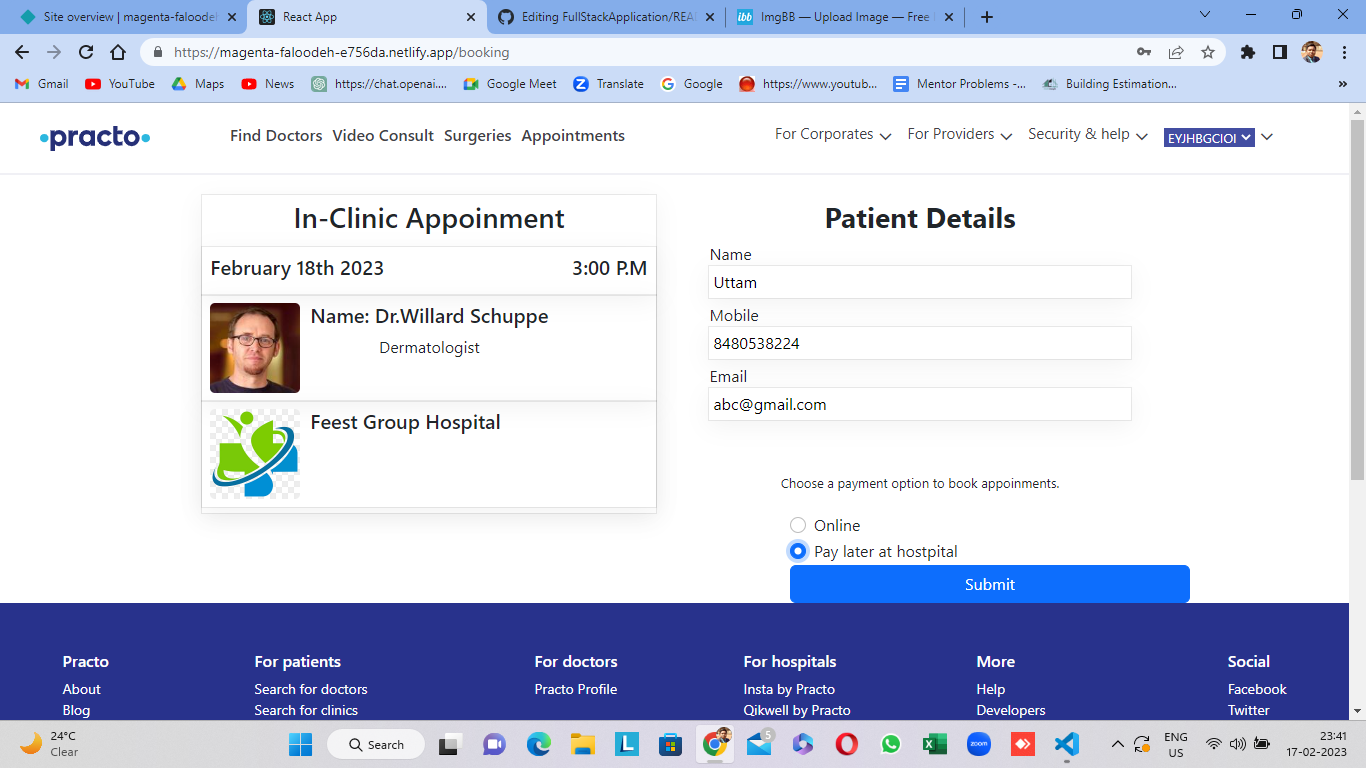This screenshot has height=768, width=1366.
Task: Open Appointments in the navbar
Action: coord(573,136)
